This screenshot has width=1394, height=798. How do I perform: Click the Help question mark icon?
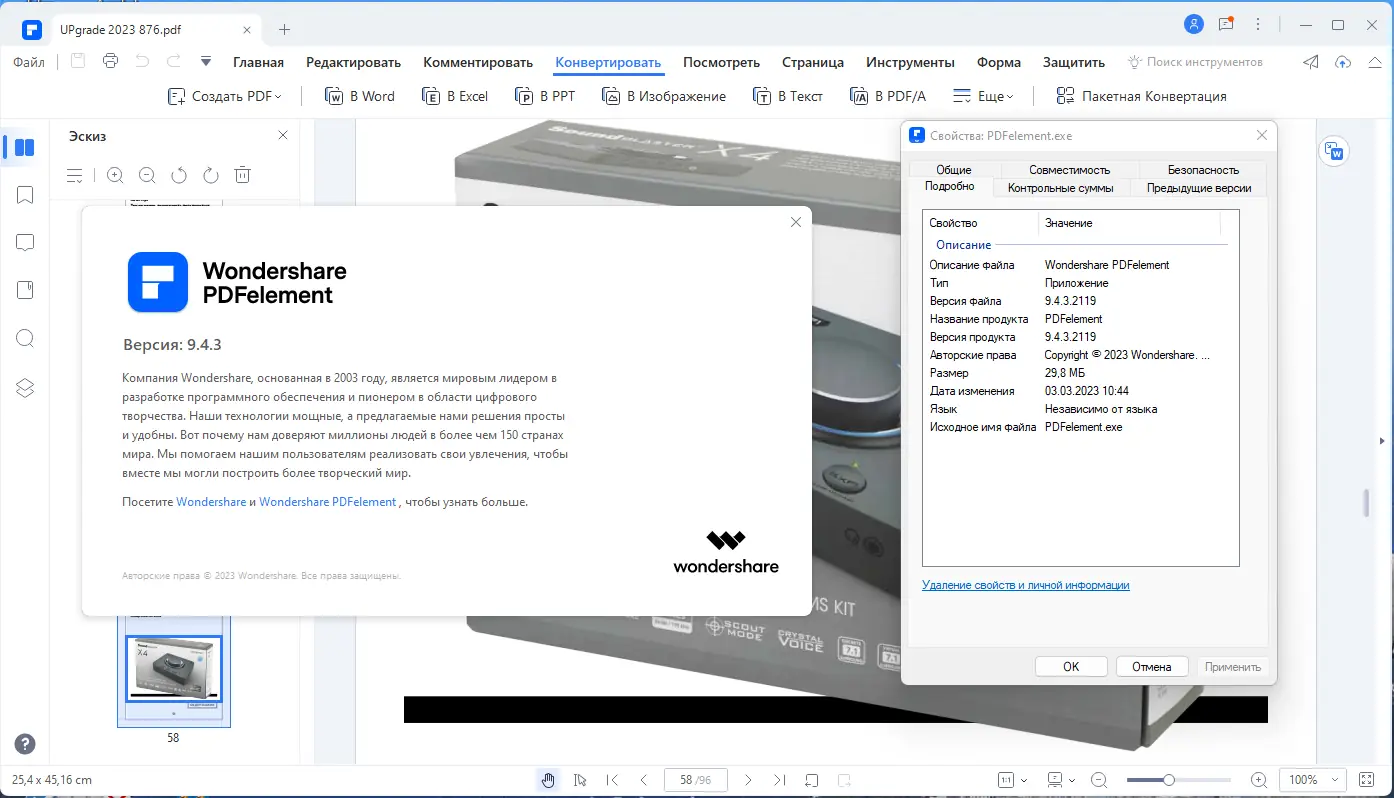(25, 744)
